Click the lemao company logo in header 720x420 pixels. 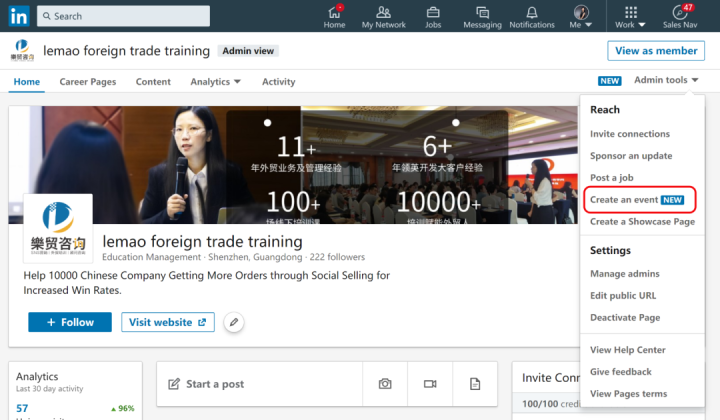pos(22,50)
